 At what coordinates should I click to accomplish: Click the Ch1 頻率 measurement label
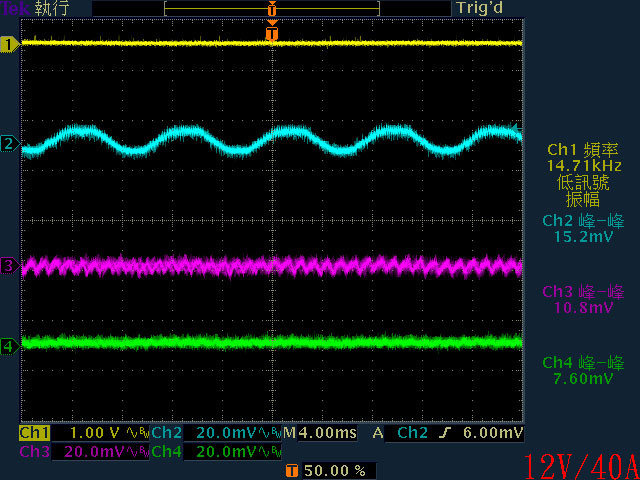coord(582,149)
